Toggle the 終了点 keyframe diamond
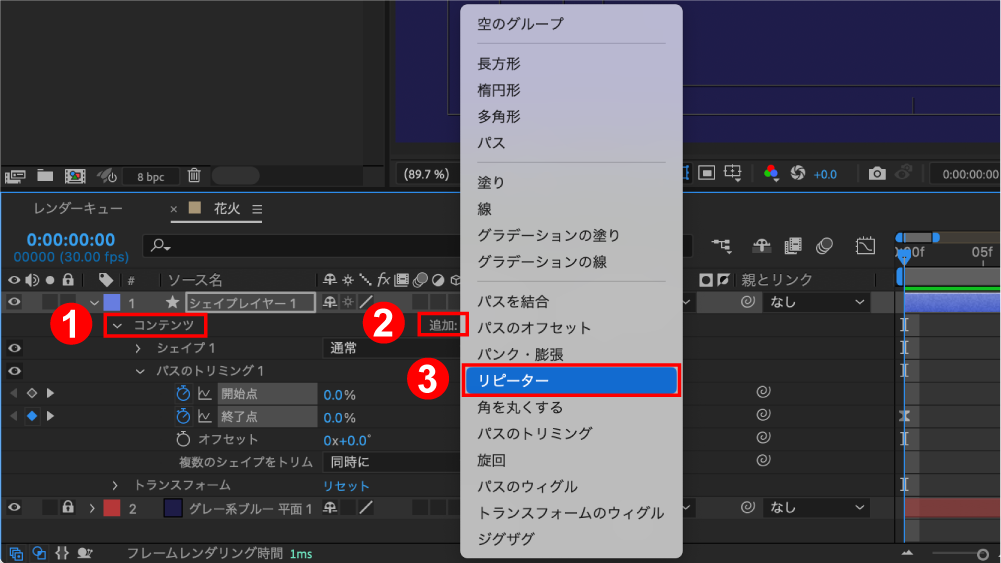This screenshot has height=563, width=1001. click(32, 416)
